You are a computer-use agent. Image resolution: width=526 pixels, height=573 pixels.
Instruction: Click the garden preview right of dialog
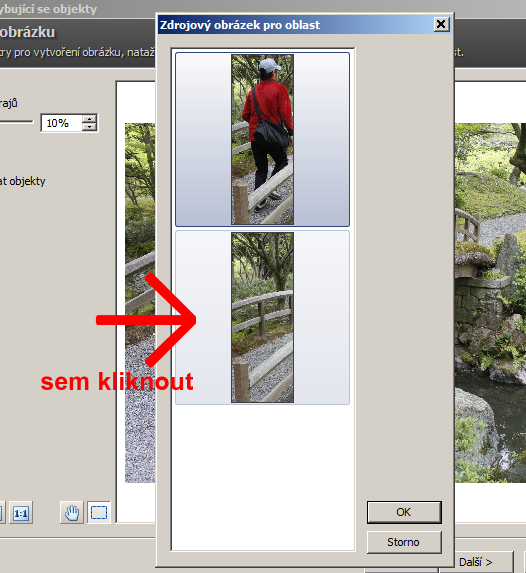click(x=490, y=303)
